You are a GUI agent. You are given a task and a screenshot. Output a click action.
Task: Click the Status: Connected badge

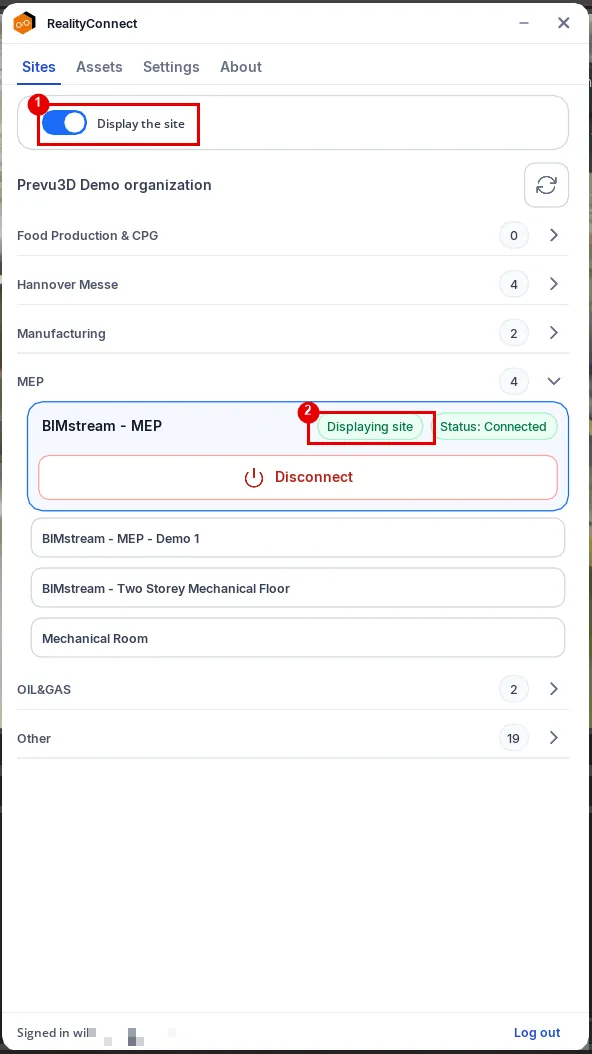[x=493, y=427]
